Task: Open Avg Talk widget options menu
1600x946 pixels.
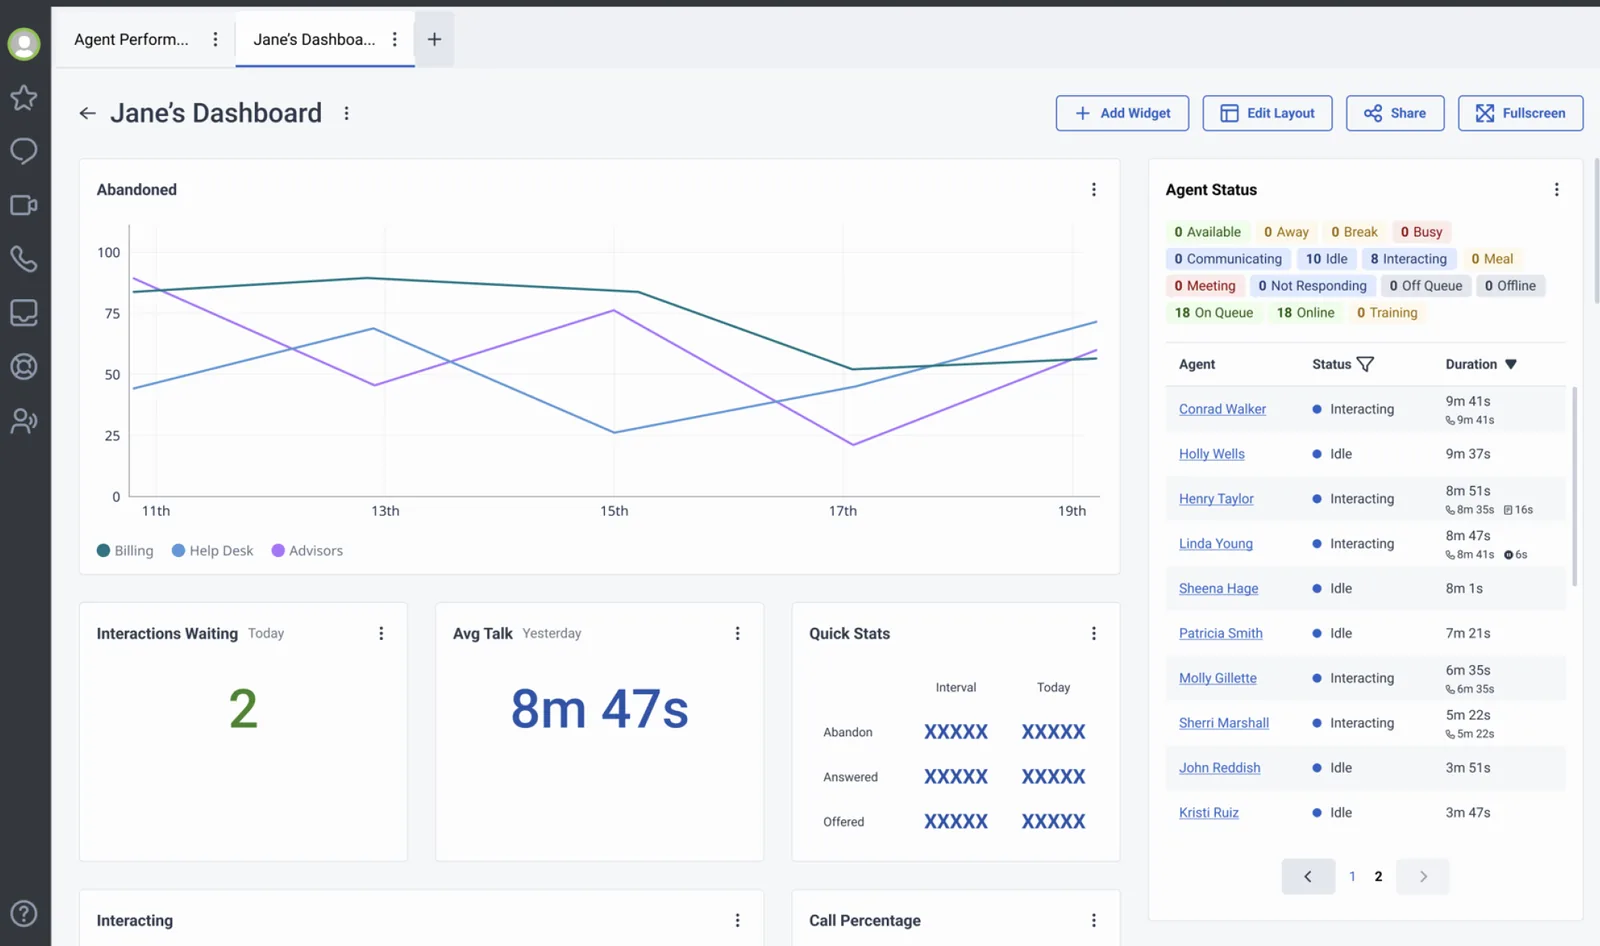Action: (x=738, y=634)
